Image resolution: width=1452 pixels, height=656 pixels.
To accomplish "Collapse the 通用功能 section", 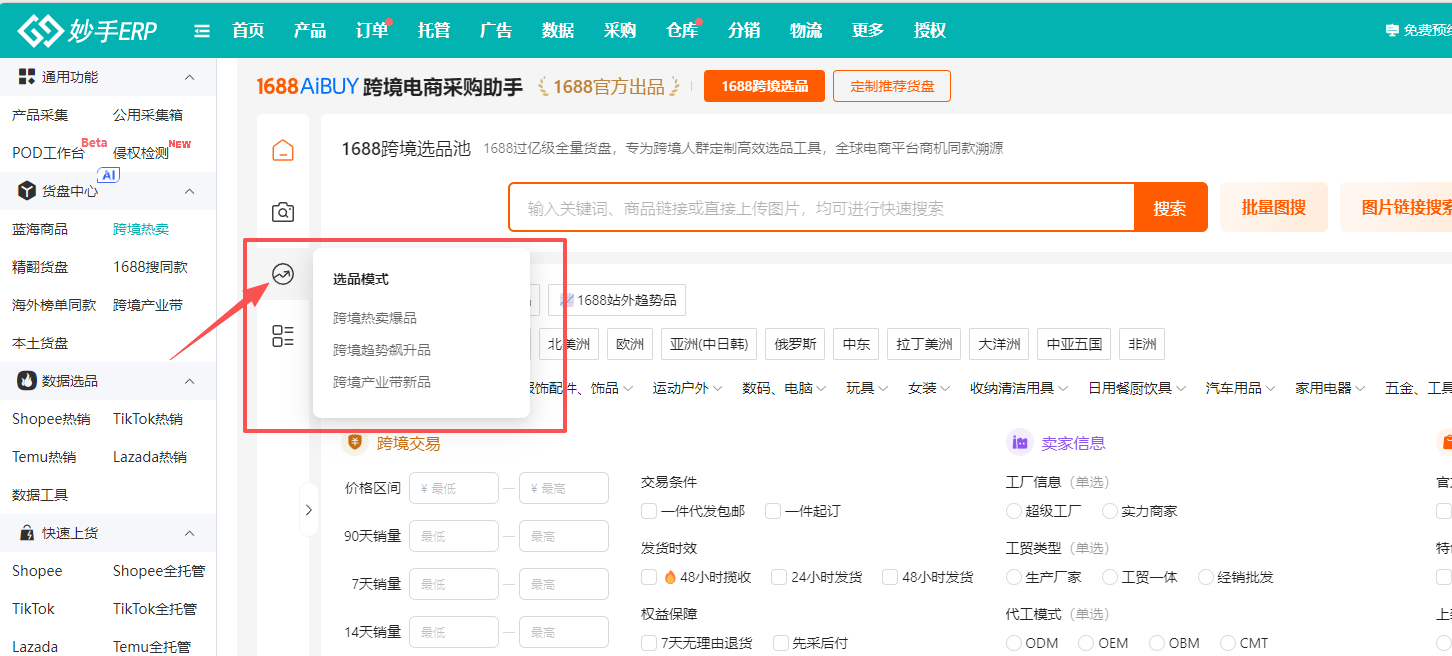I will pos(189,77).
